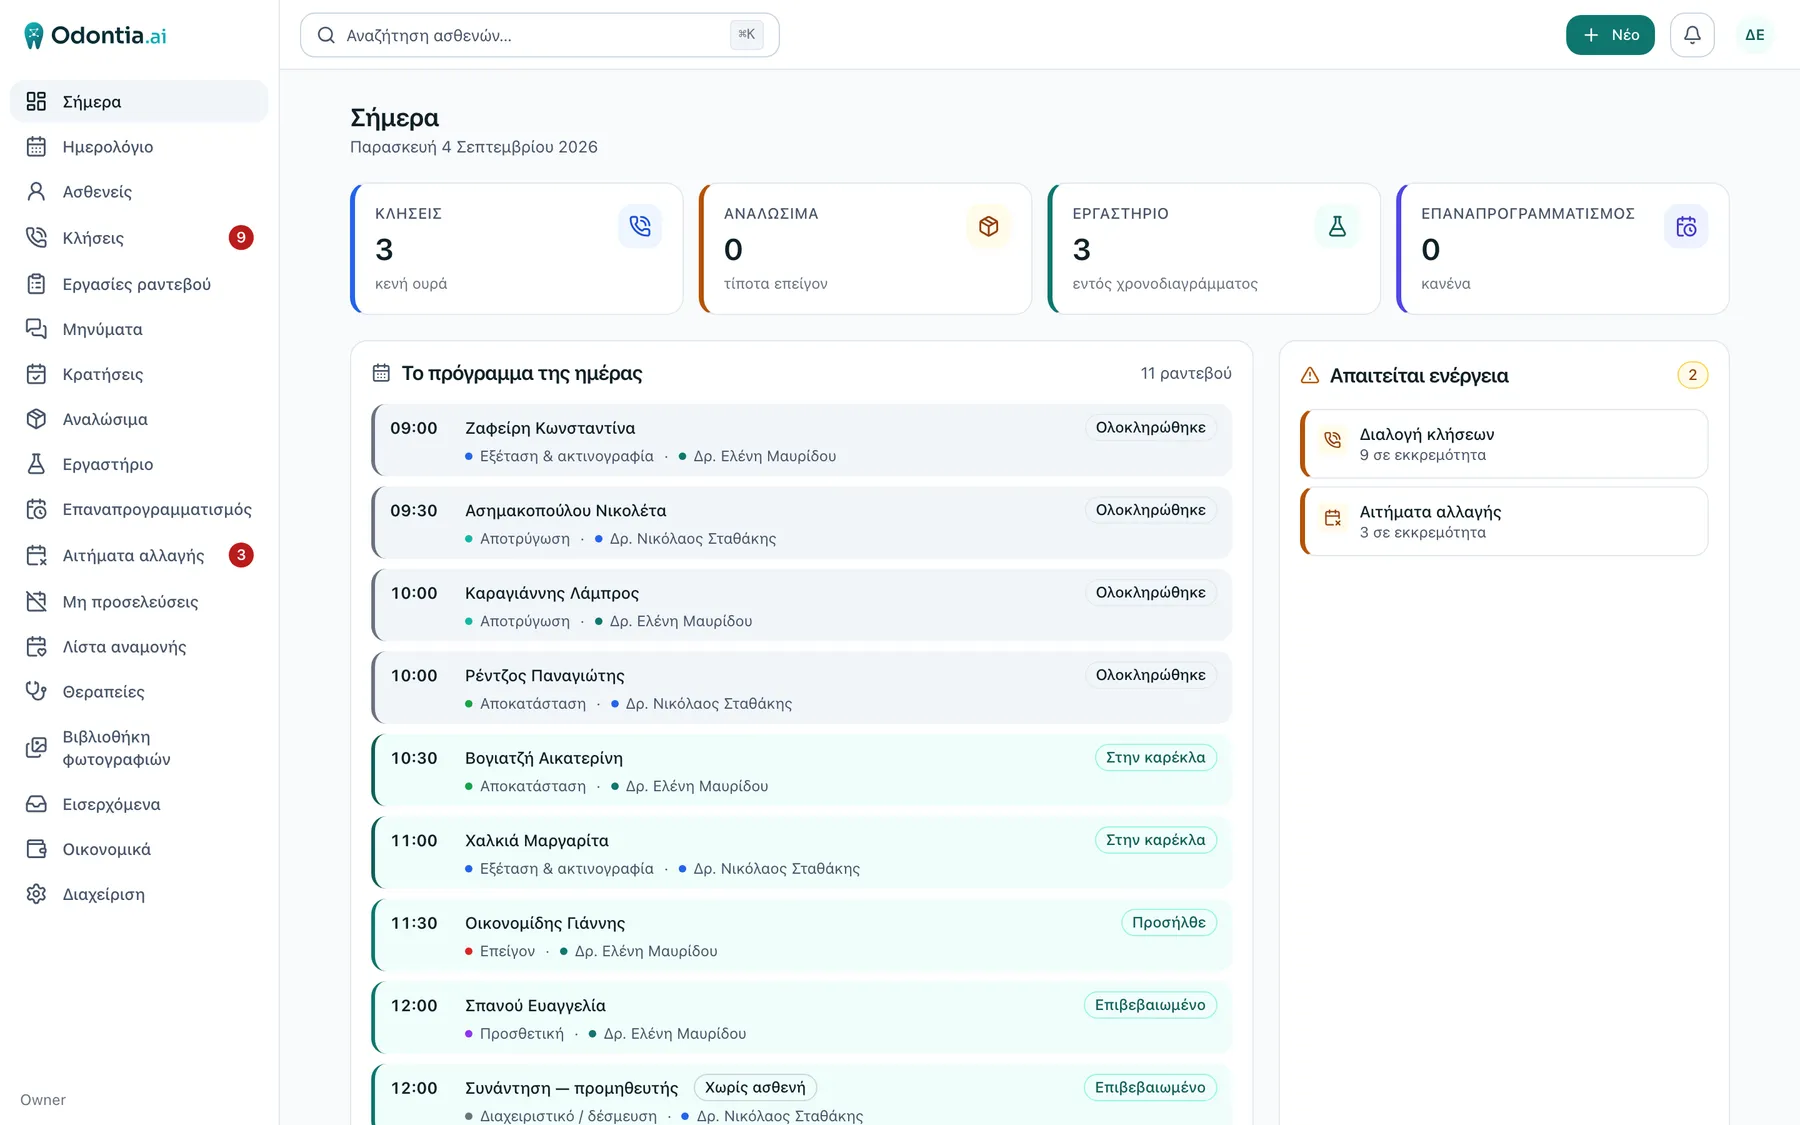Go to Ασθενείς in the sidebar

pos(139,192)
